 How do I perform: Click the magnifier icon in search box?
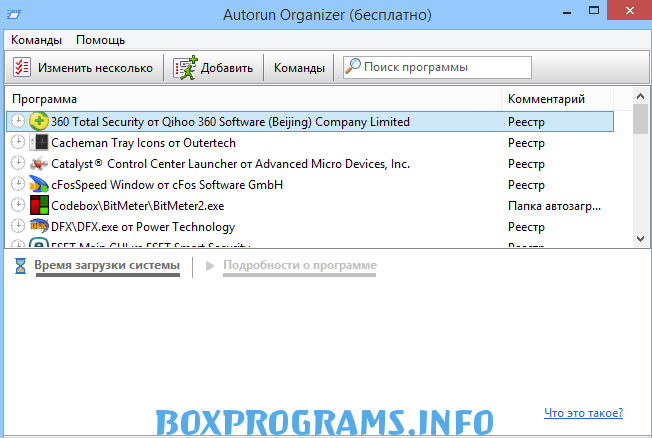click(x=353, y=66)
